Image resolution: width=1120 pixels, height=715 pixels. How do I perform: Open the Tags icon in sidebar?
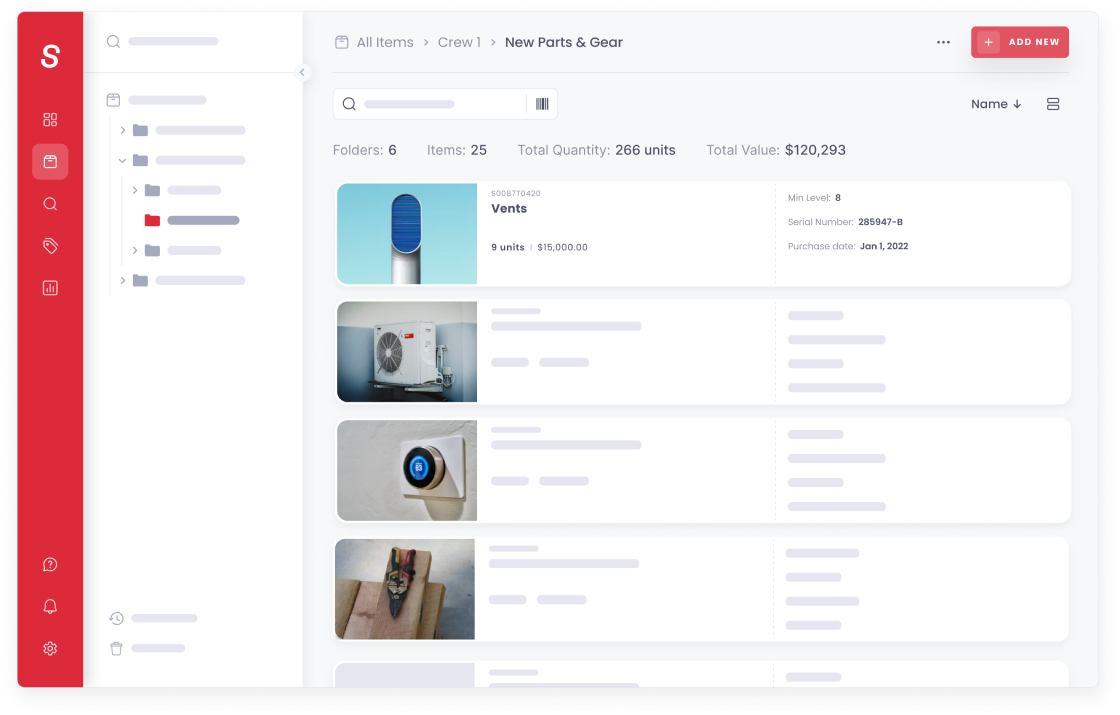[50, 245]
